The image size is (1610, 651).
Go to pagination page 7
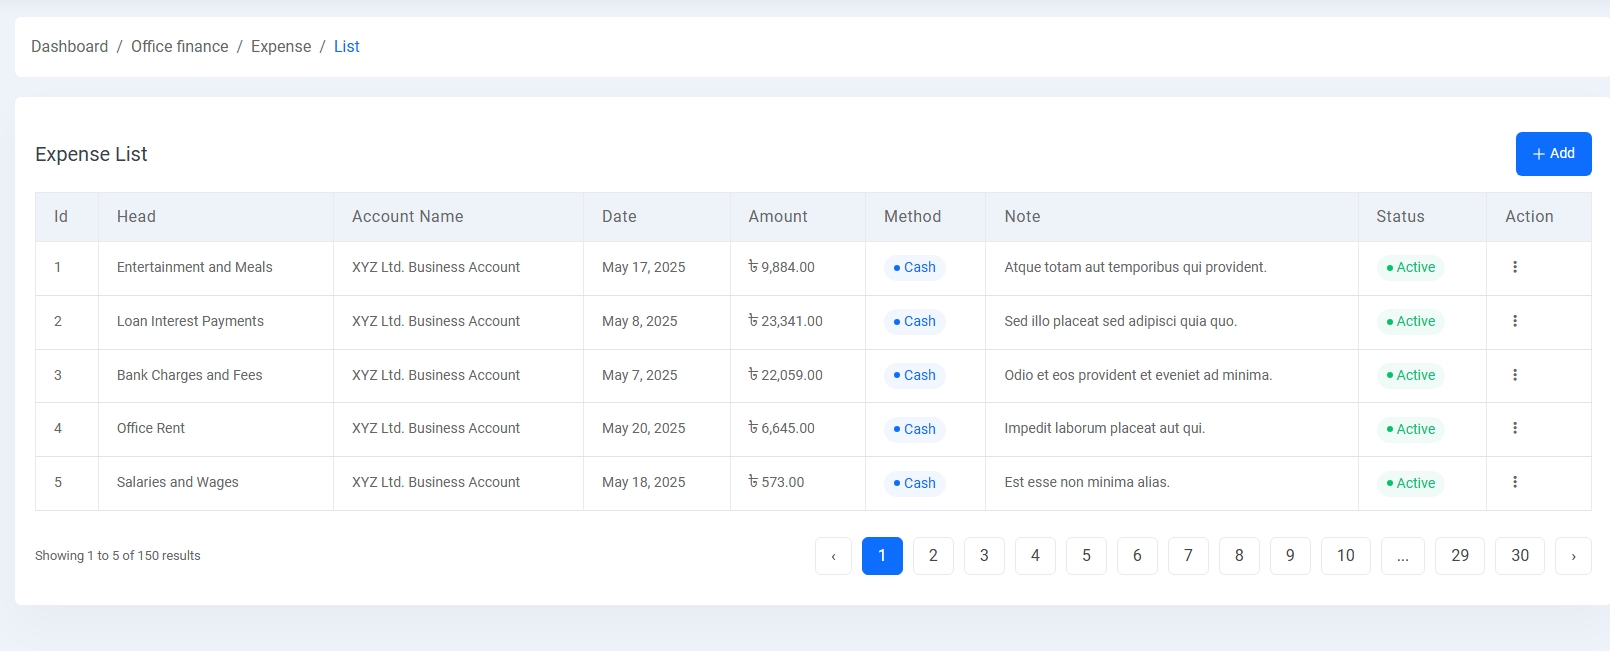(1188, 556)
